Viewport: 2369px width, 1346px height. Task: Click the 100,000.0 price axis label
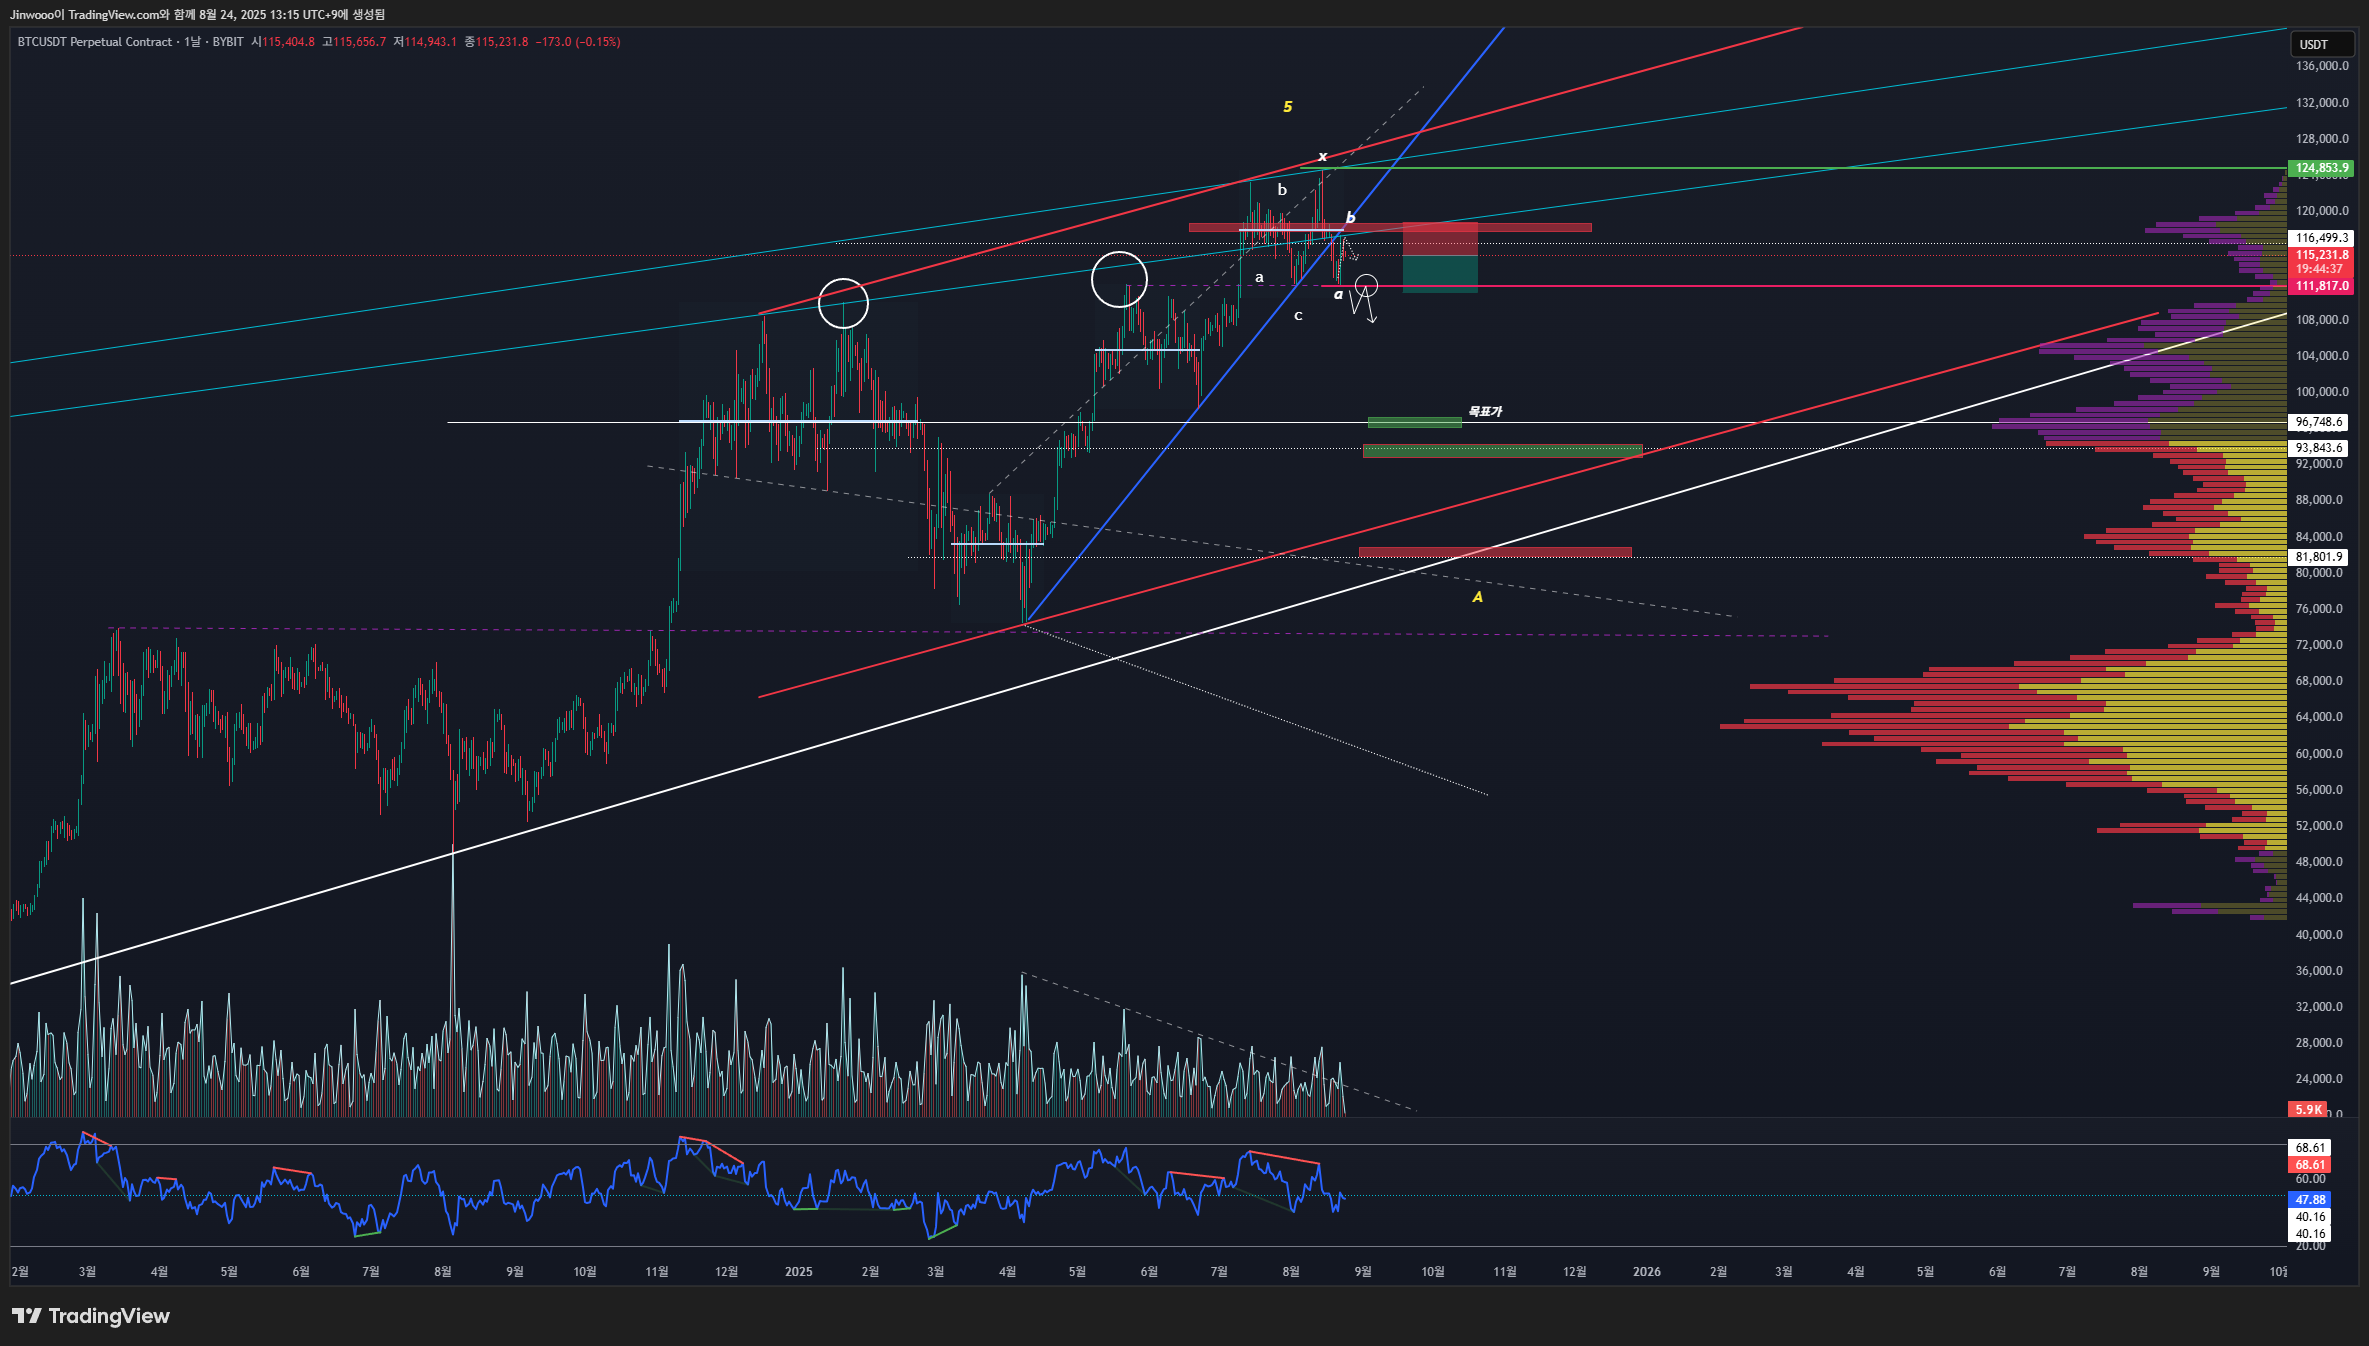click(x=2322, y=392)
